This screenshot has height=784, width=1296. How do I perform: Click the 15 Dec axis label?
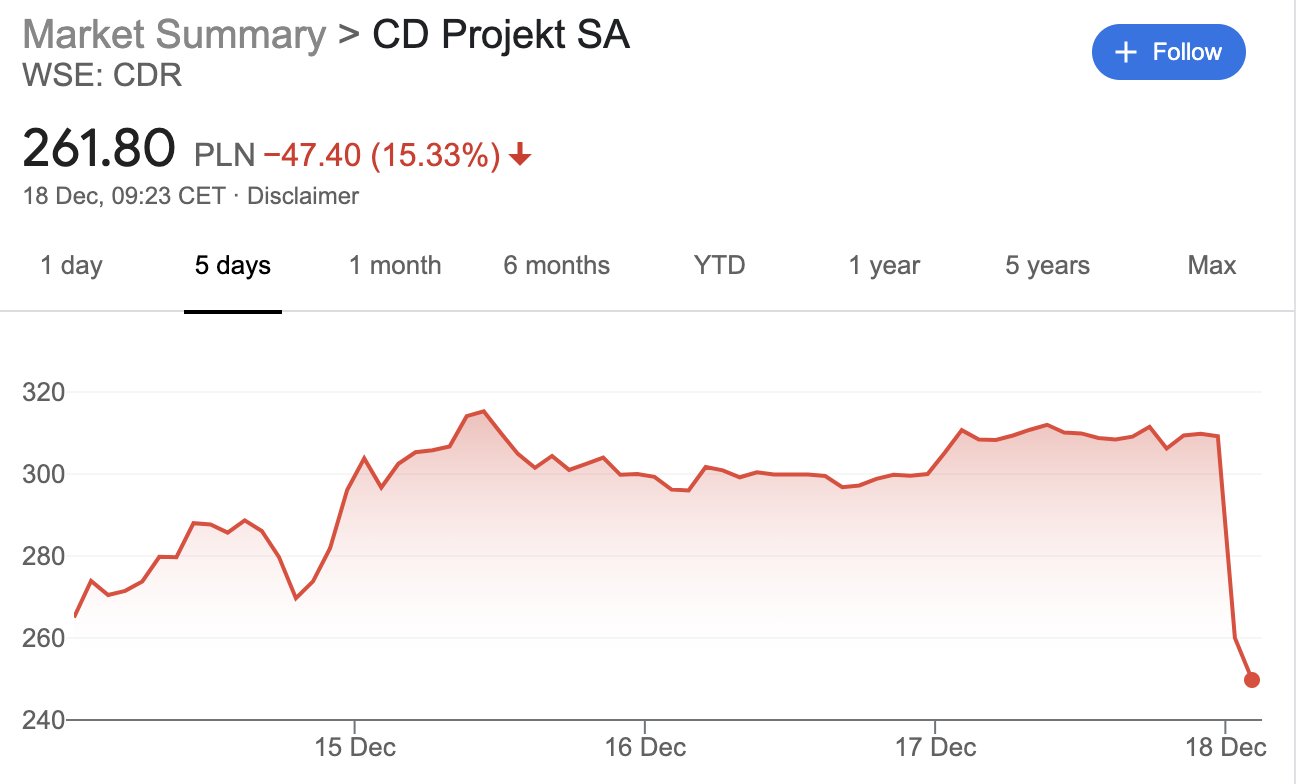pyautogui.click(x=355, y=747)
